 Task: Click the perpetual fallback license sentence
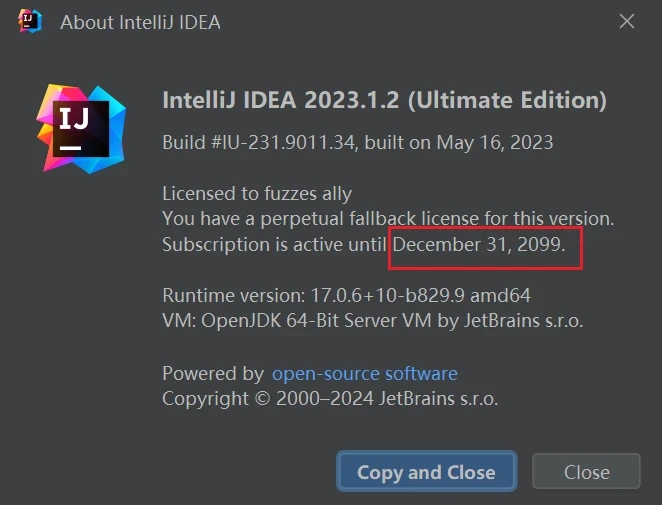pos(388,219)
